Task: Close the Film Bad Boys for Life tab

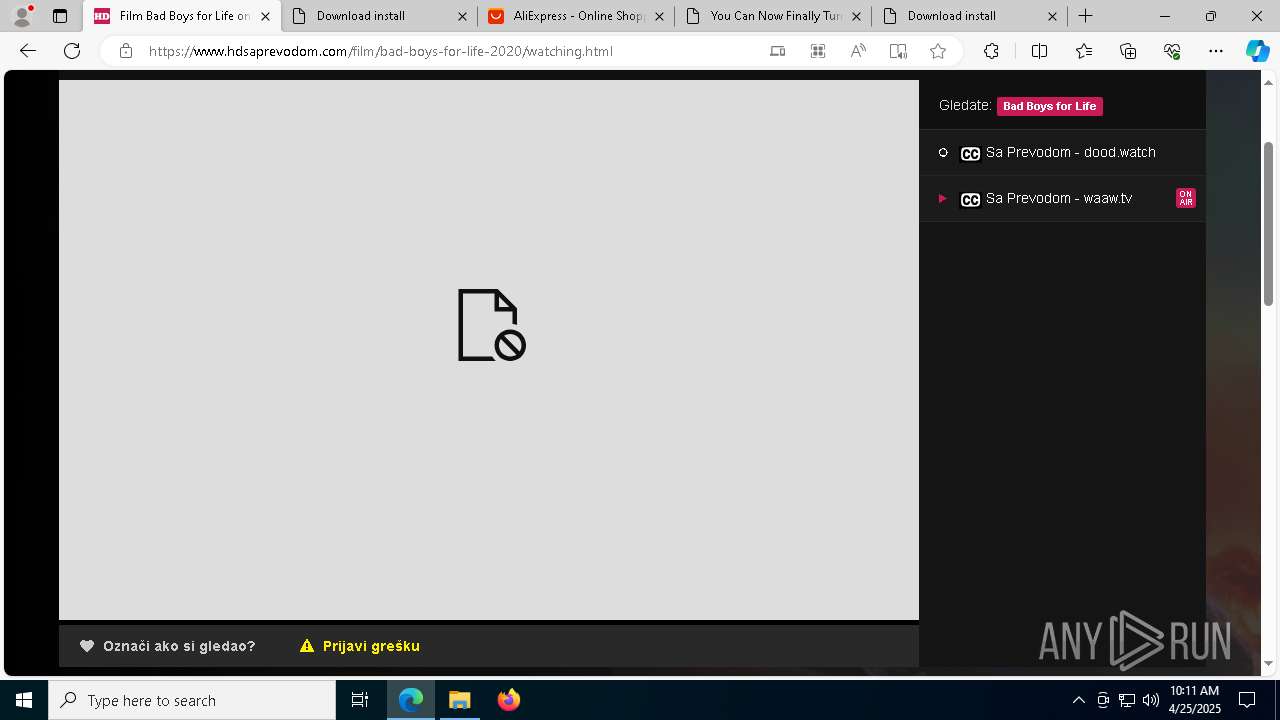Action: (x=265, y=16)
